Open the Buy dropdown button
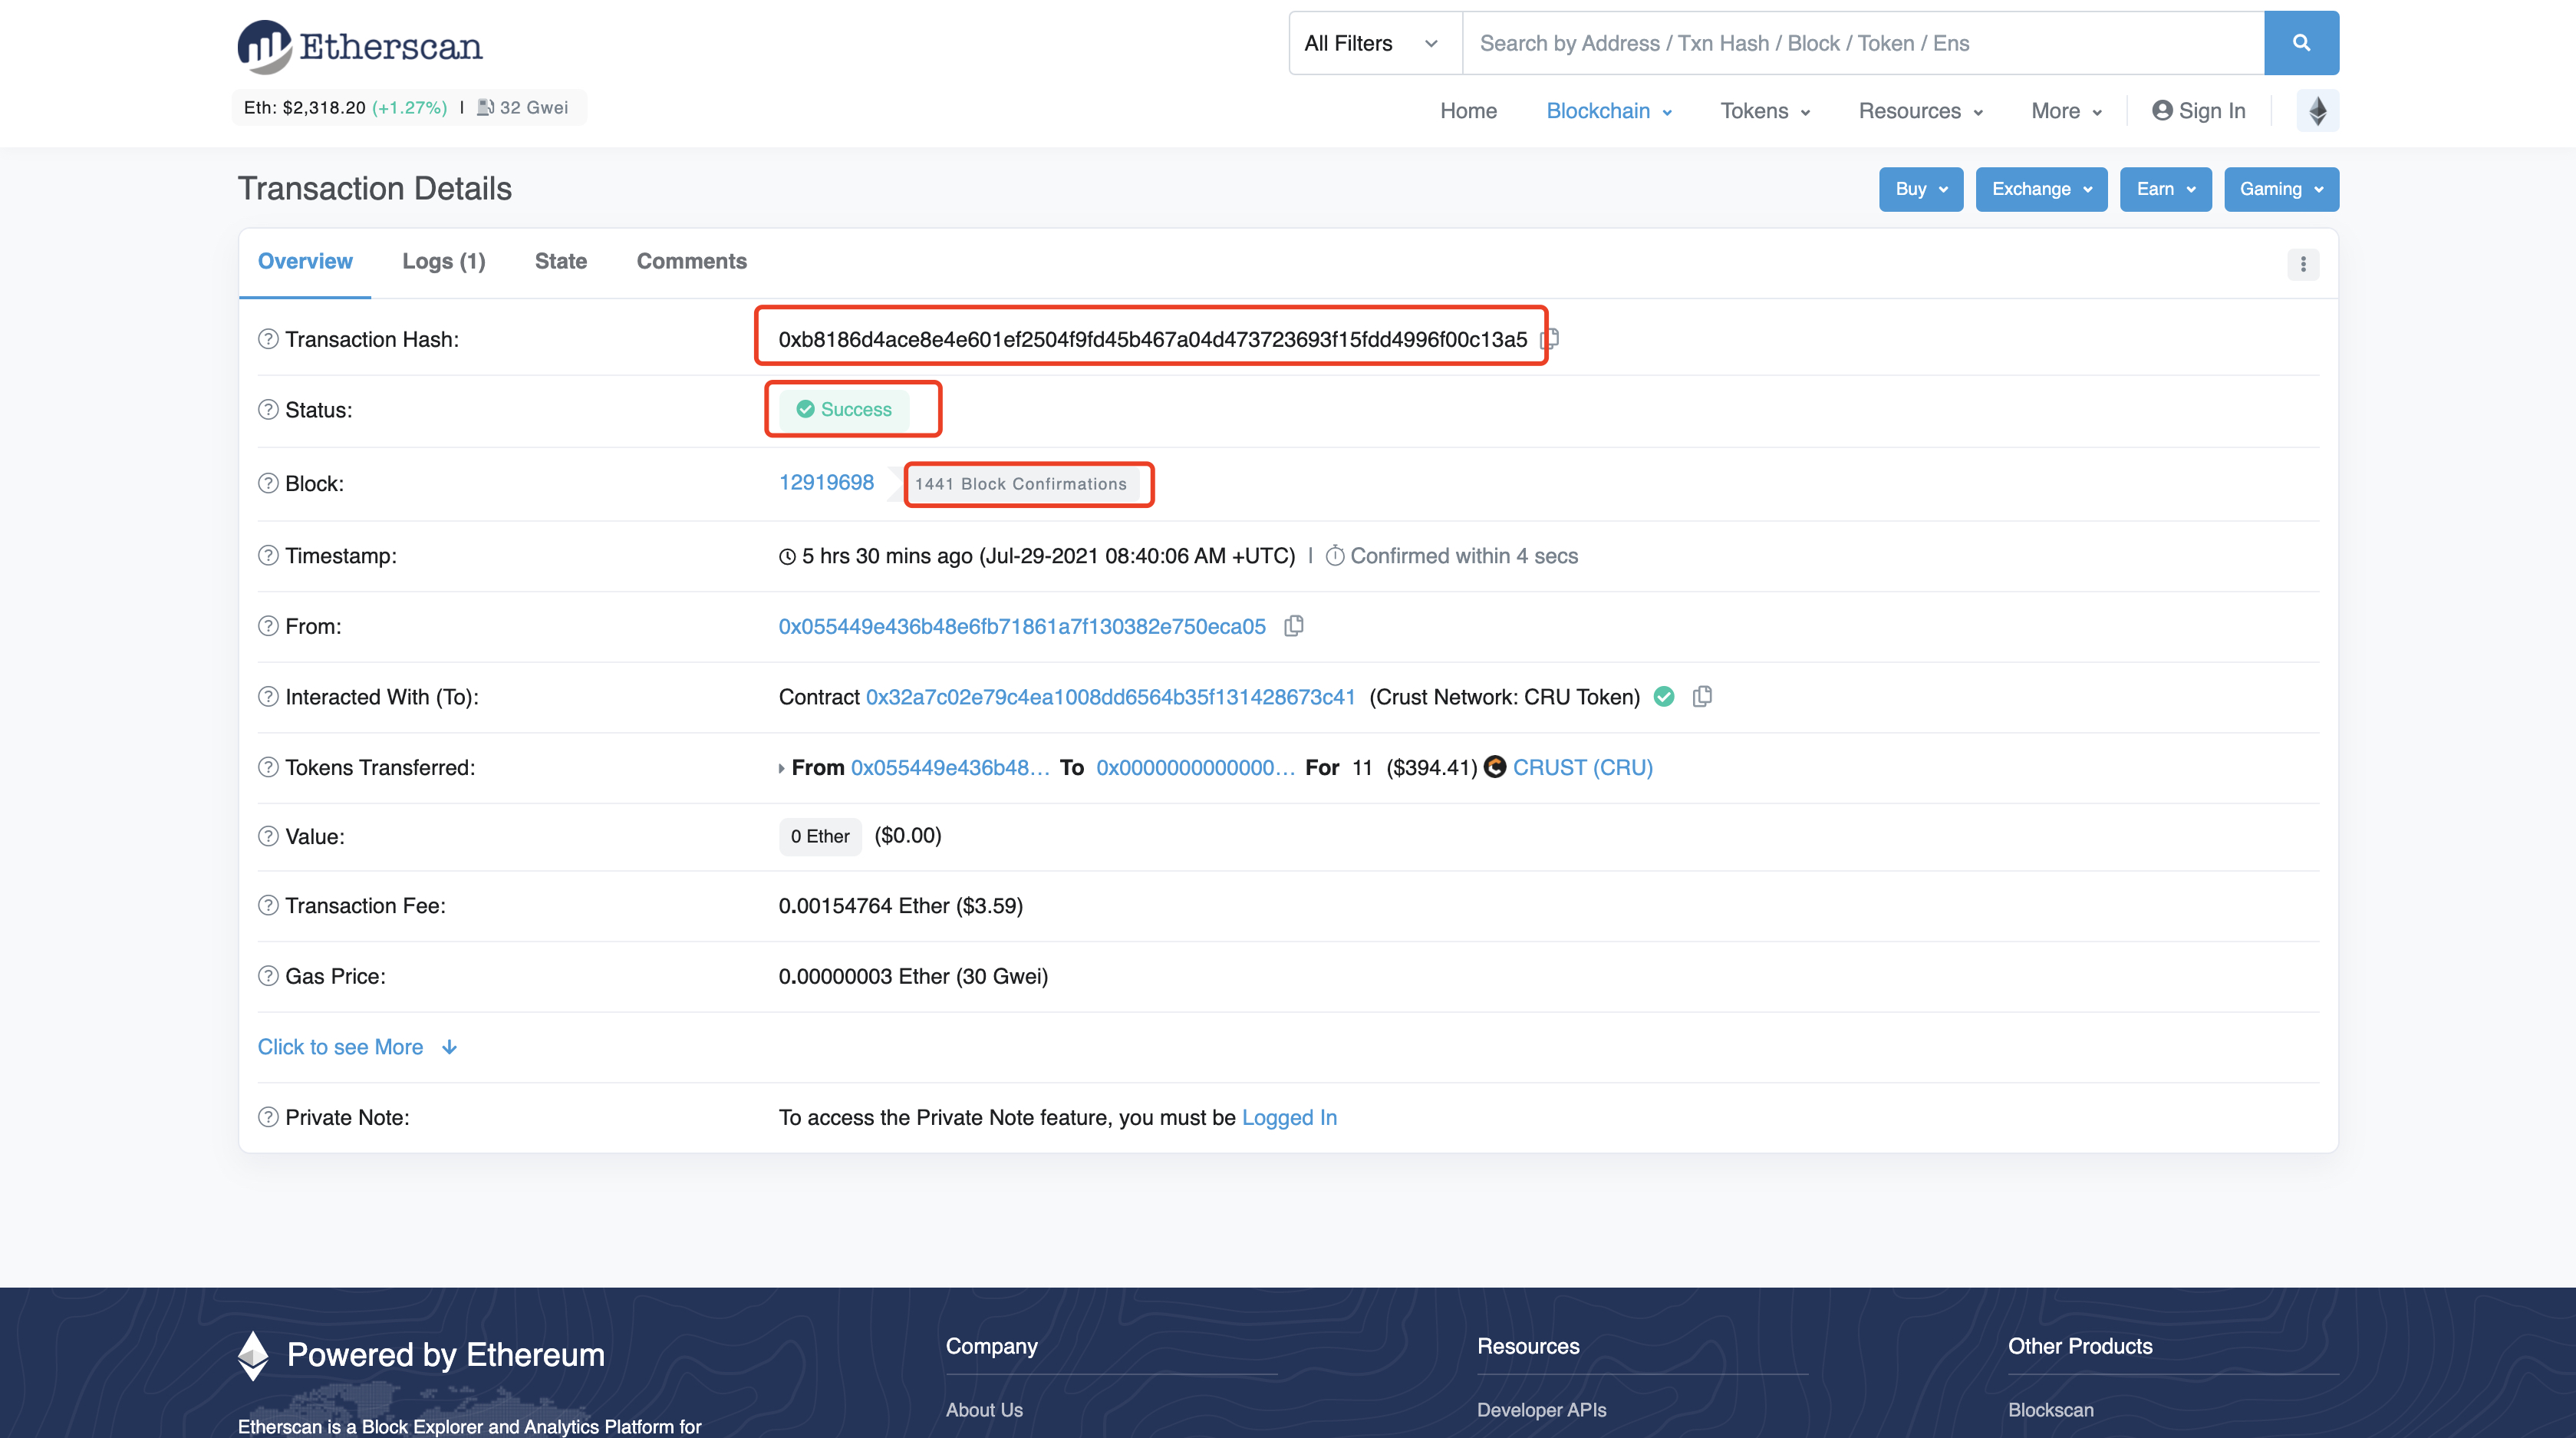Viewport: 2576px width, 1438px height. pos(1921,189)
